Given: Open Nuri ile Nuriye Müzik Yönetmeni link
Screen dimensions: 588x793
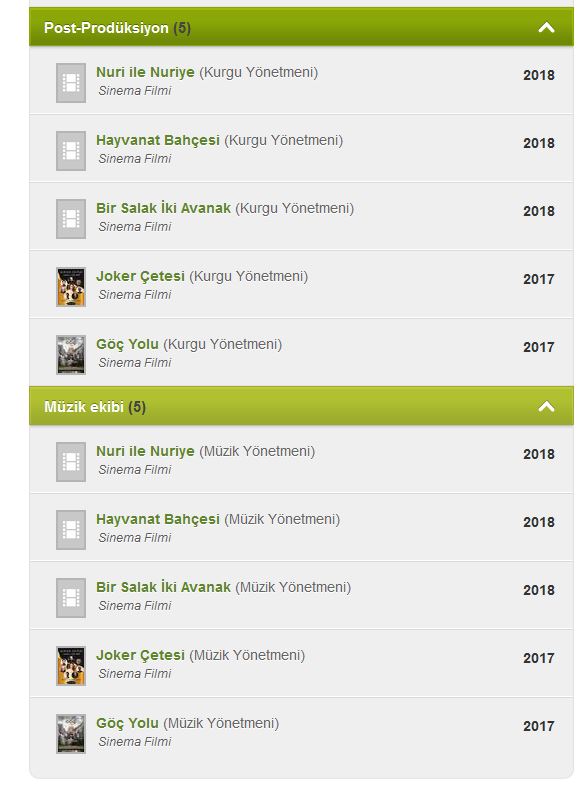Looking at the screenshot, I should [145, 451].
